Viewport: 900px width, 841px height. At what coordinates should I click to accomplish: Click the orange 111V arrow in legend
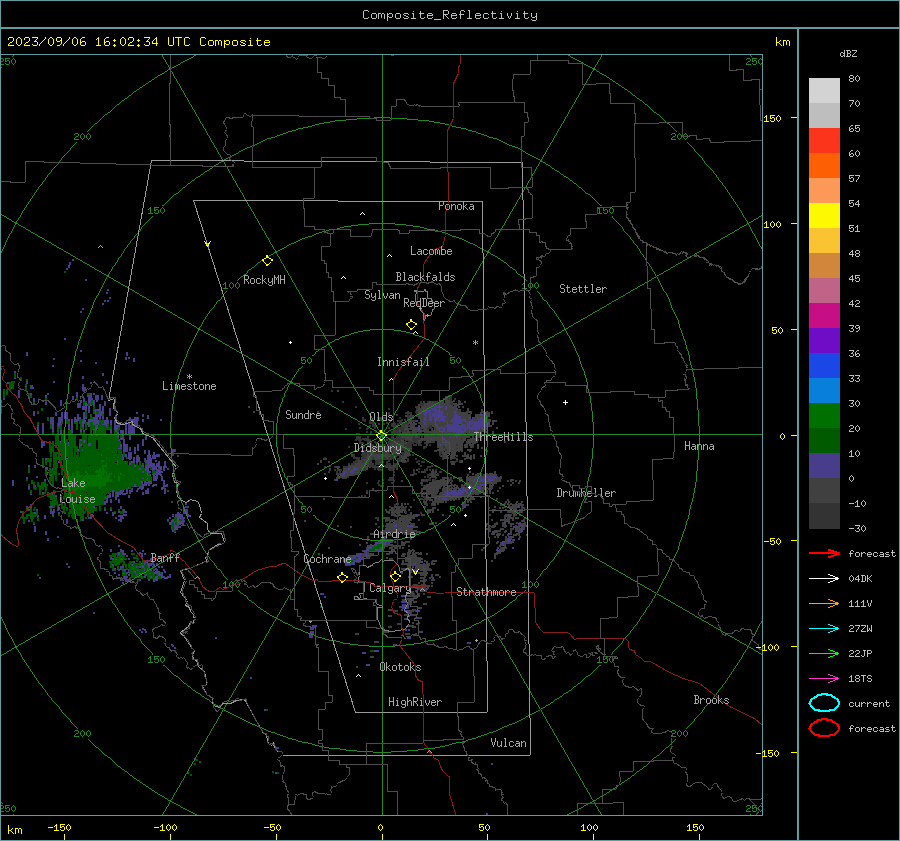(824, 603)
